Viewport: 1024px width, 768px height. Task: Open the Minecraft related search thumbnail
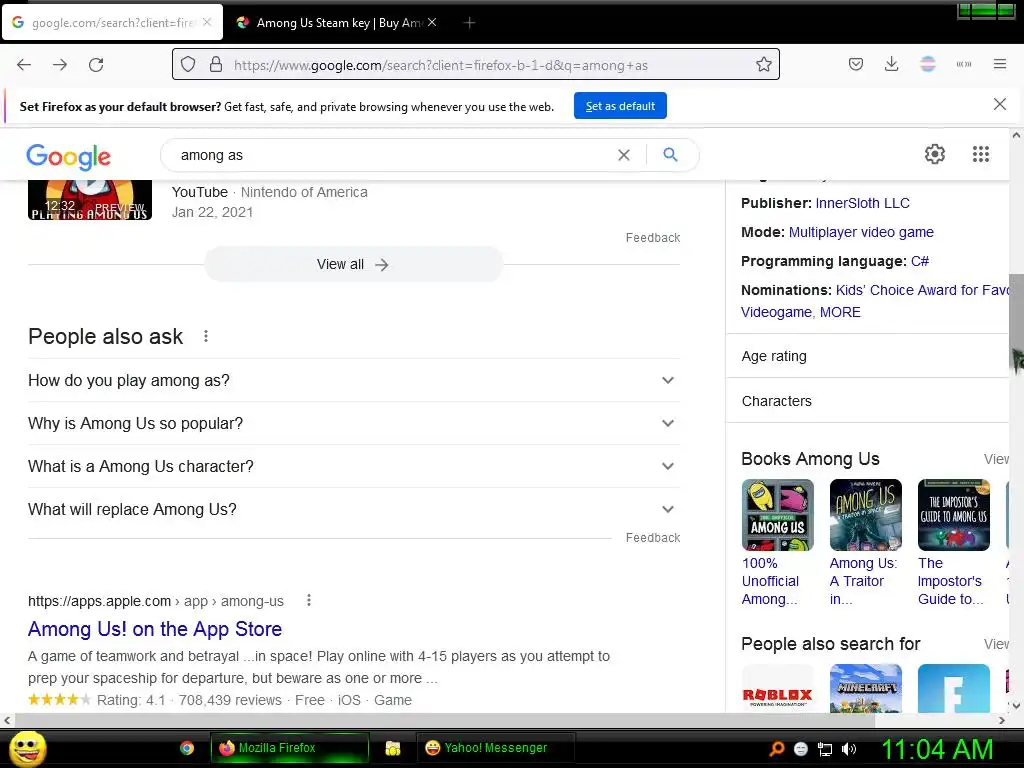(865, 689)
